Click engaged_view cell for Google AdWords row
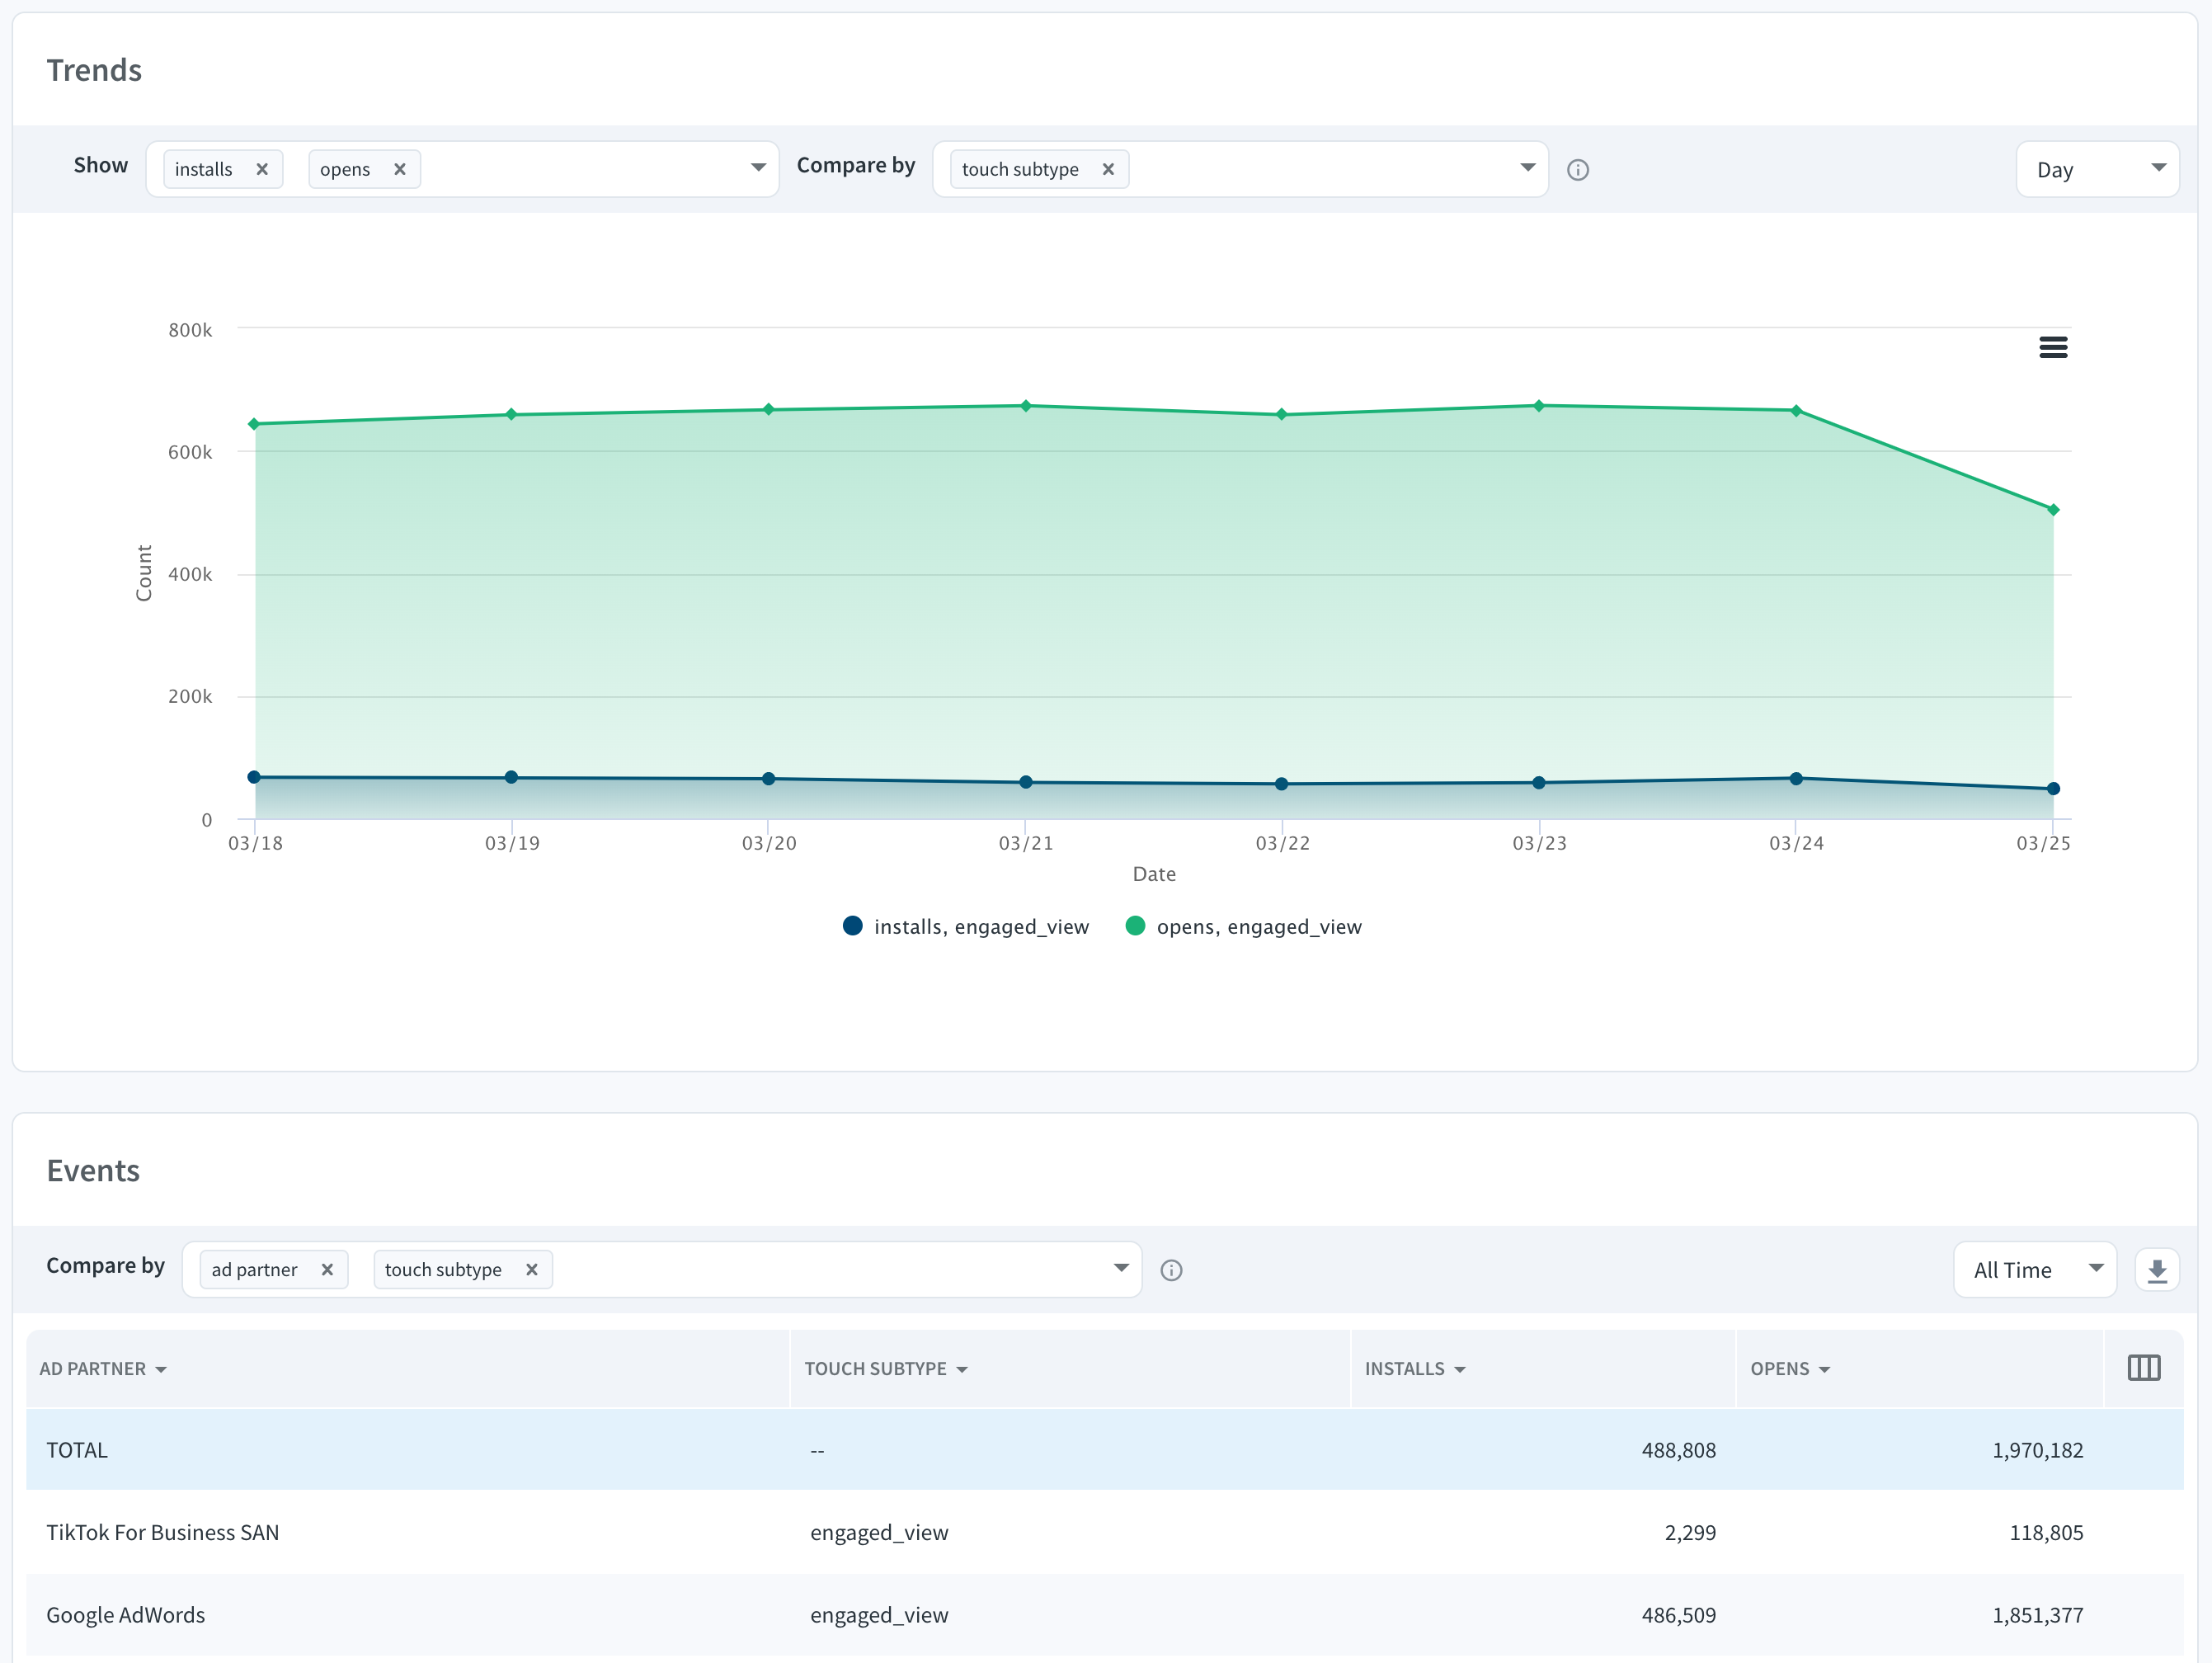Viewport: 2212px width, 1663px height. point(879,1615)
